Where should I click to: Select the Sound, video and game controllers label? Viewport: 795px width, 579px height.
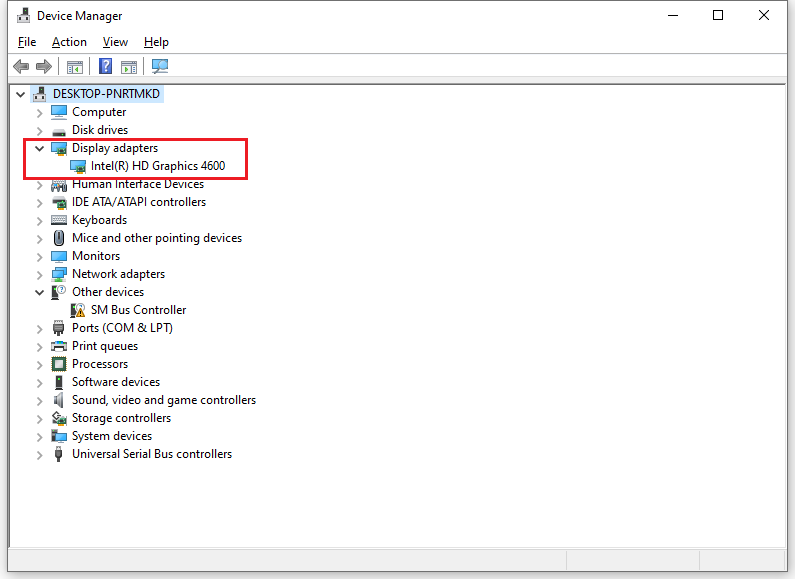pos(164,400)
